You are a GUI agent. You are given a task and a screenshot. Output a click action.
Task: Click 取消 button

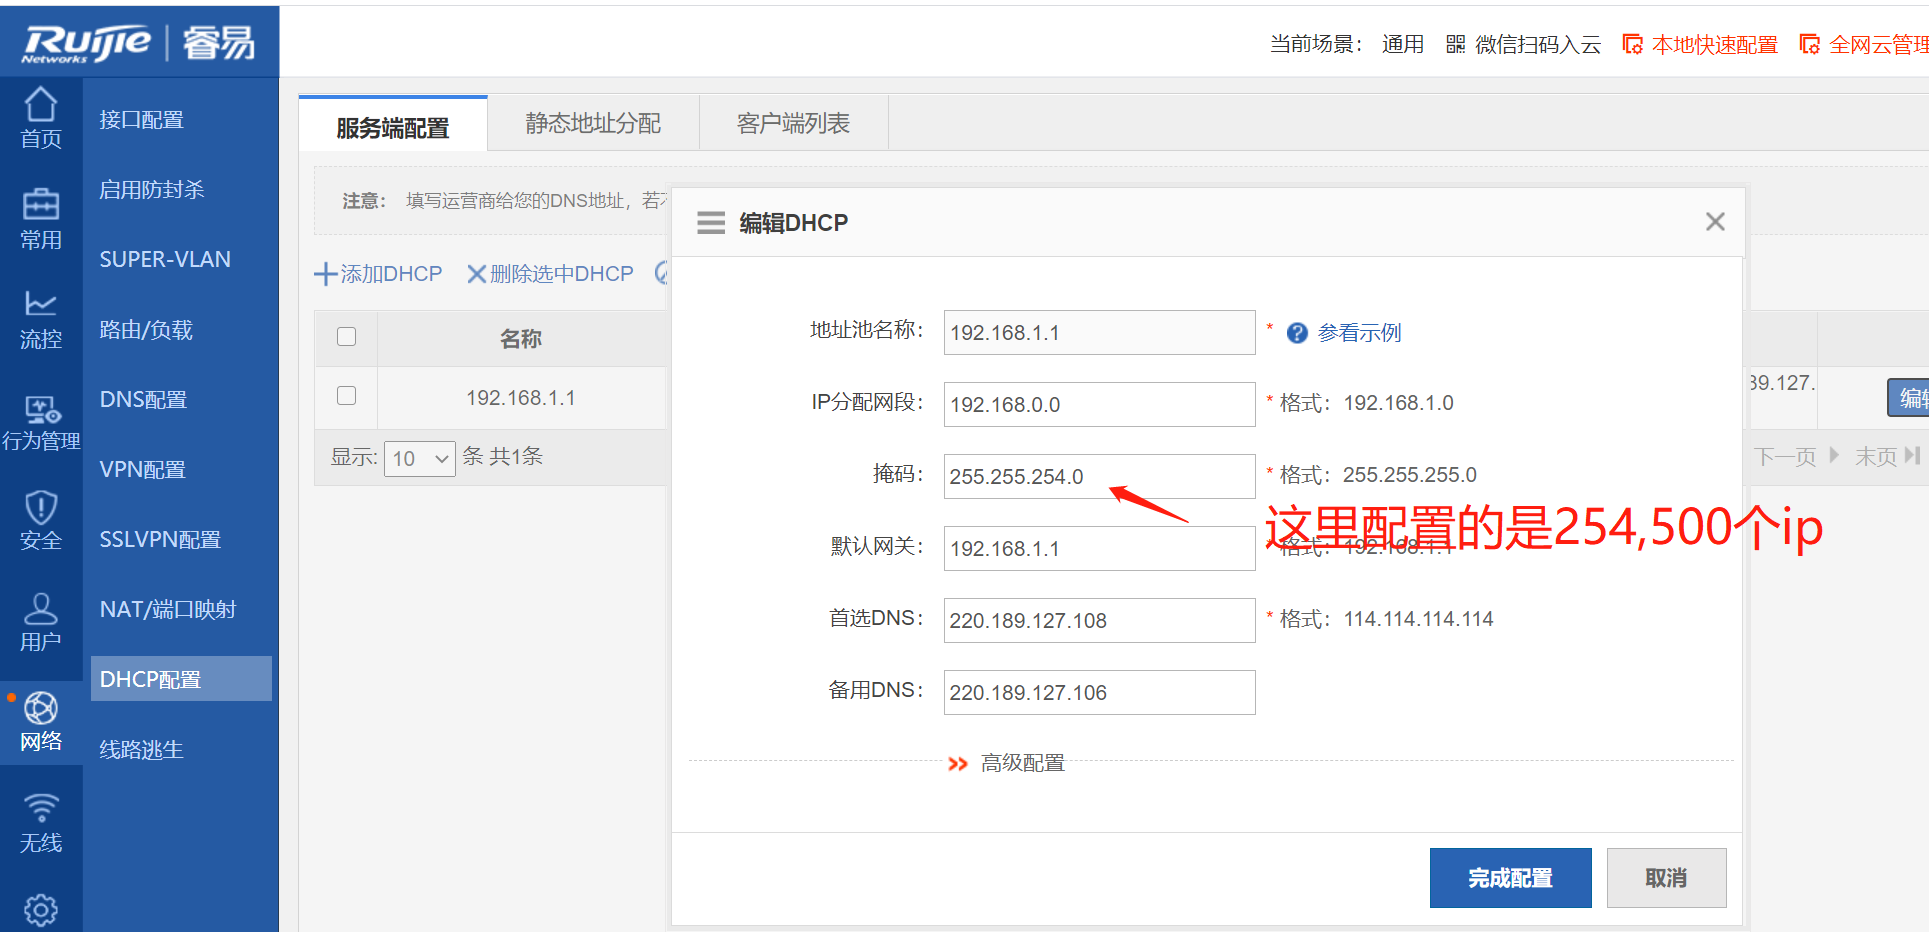click(x=1666, y=878)
